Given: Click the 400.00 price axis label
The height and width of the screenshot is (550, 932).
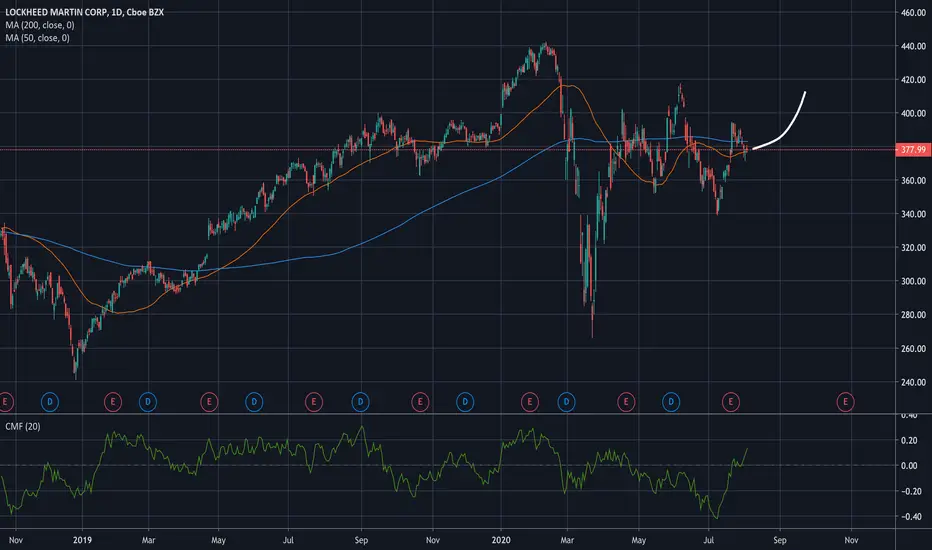Looking at the screenshot, I should click(914, 113).
